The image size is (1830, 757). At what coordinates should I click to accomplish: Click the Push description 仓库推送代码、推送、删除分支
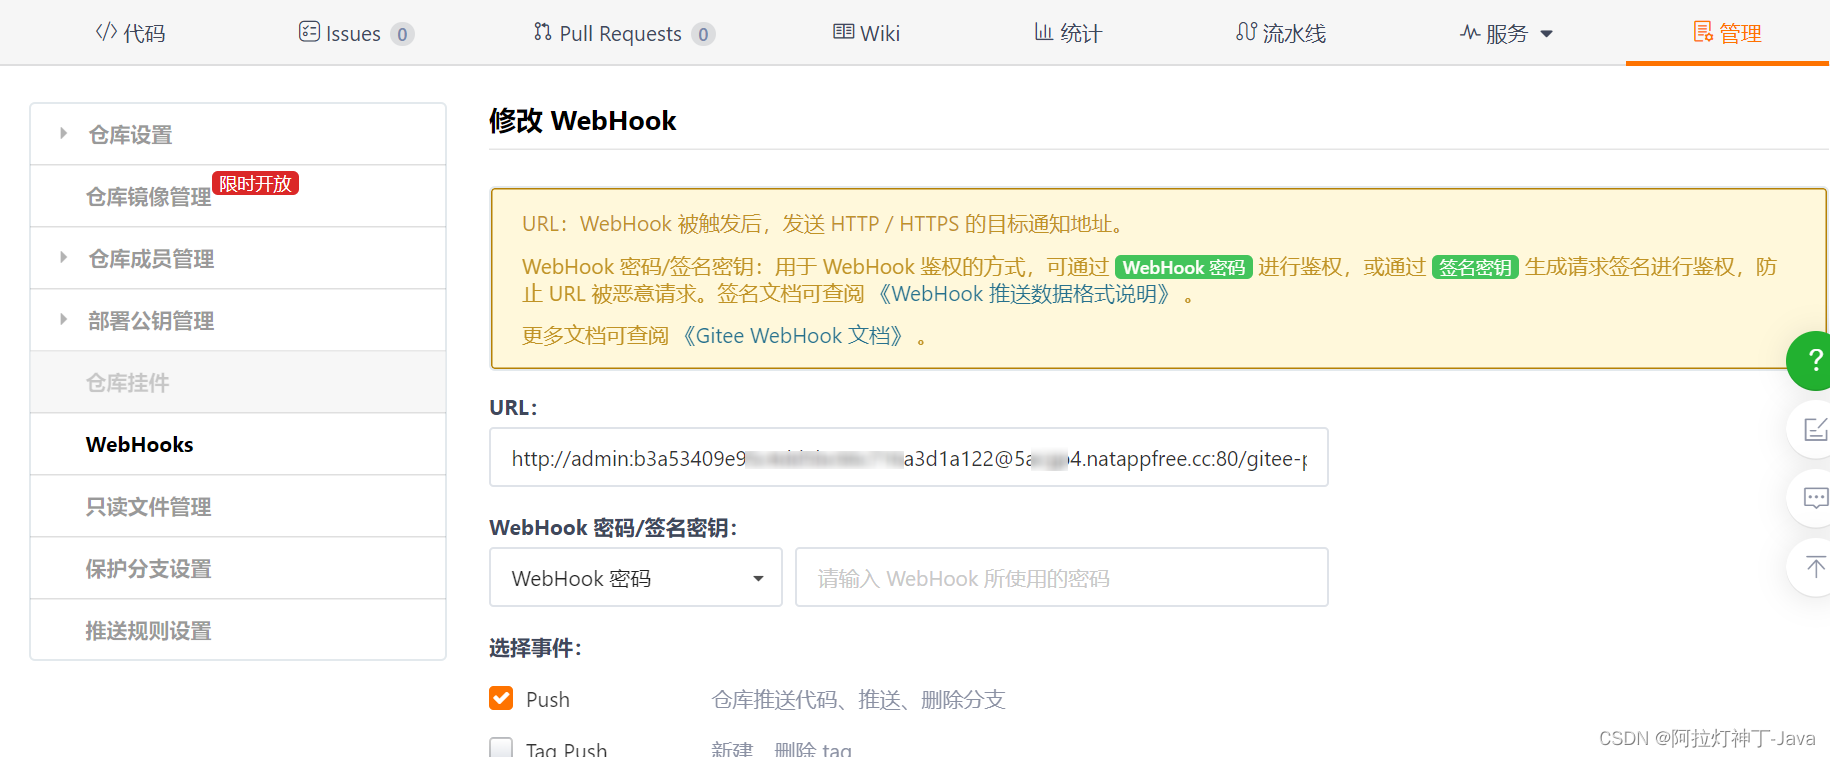(858, 699)
